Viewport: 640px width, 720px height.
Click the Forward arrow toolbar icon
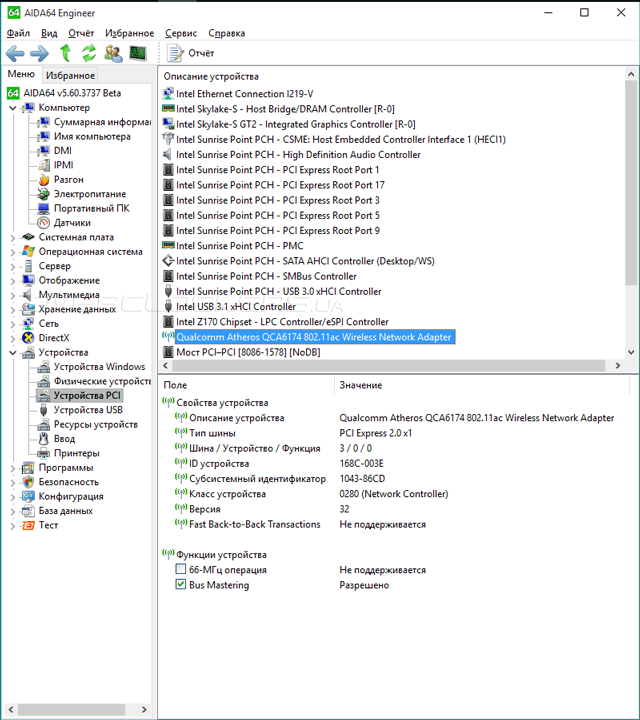39,53
